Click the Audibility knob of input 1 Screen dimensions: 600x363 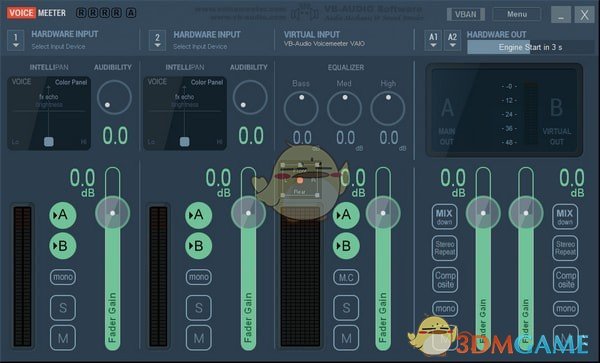114,97
